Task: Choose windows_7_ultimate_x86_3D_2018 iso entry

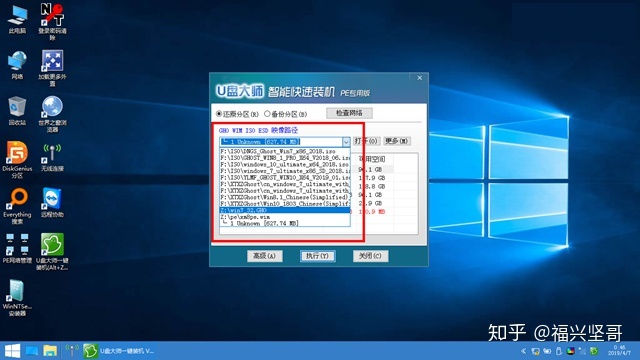Action: [285, 171]
